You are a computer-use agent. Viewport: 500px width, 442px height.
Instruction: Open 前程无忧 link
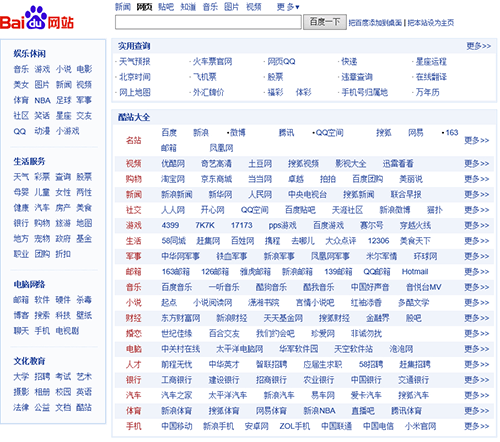click(x=177, y=364)
